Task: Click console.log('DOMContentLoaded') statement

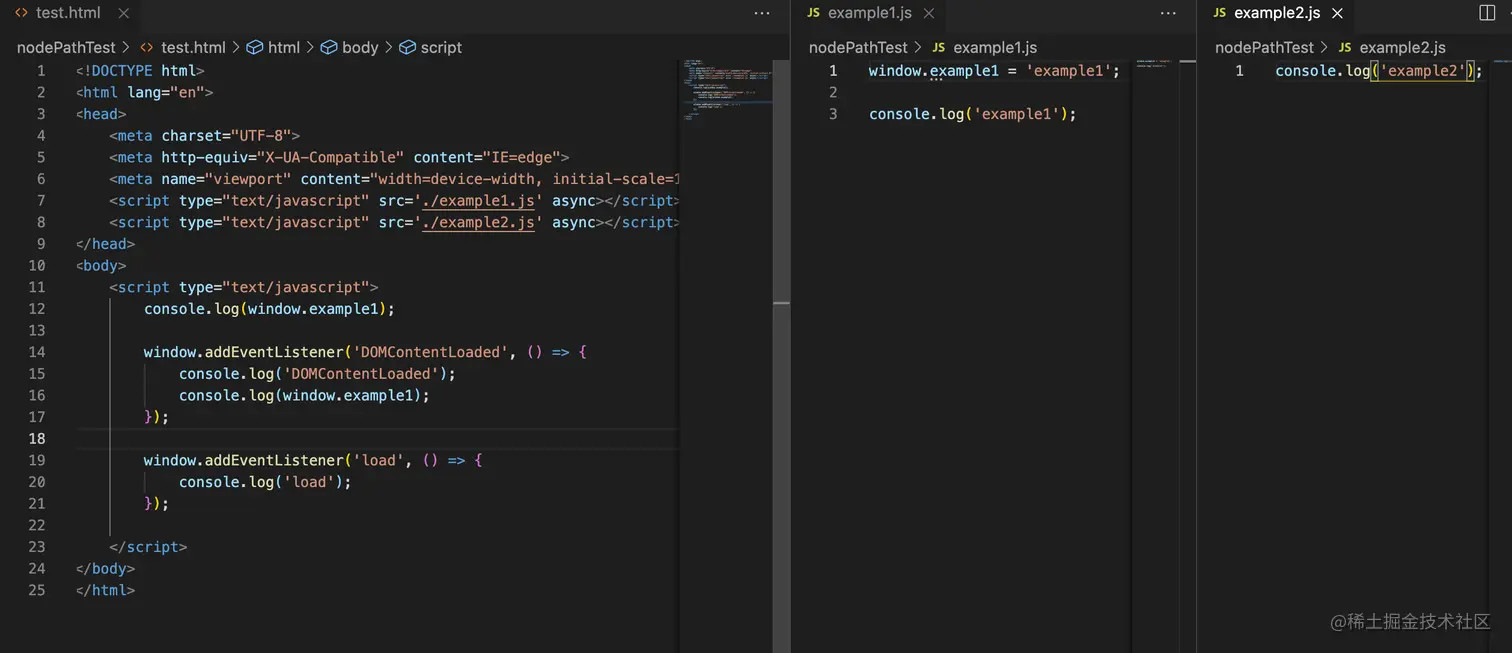Action: click(317, 373)
